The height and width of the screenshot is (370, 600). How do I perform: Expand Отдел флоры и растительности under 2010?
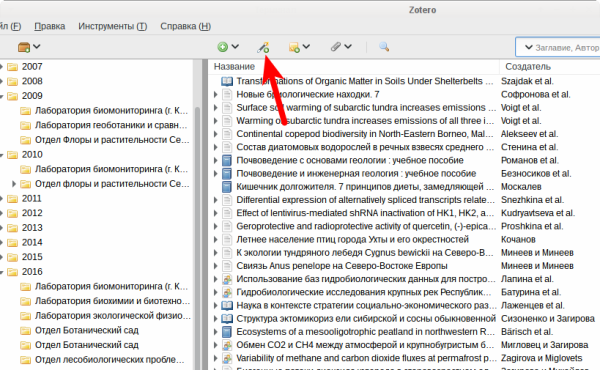click(14, 184)
